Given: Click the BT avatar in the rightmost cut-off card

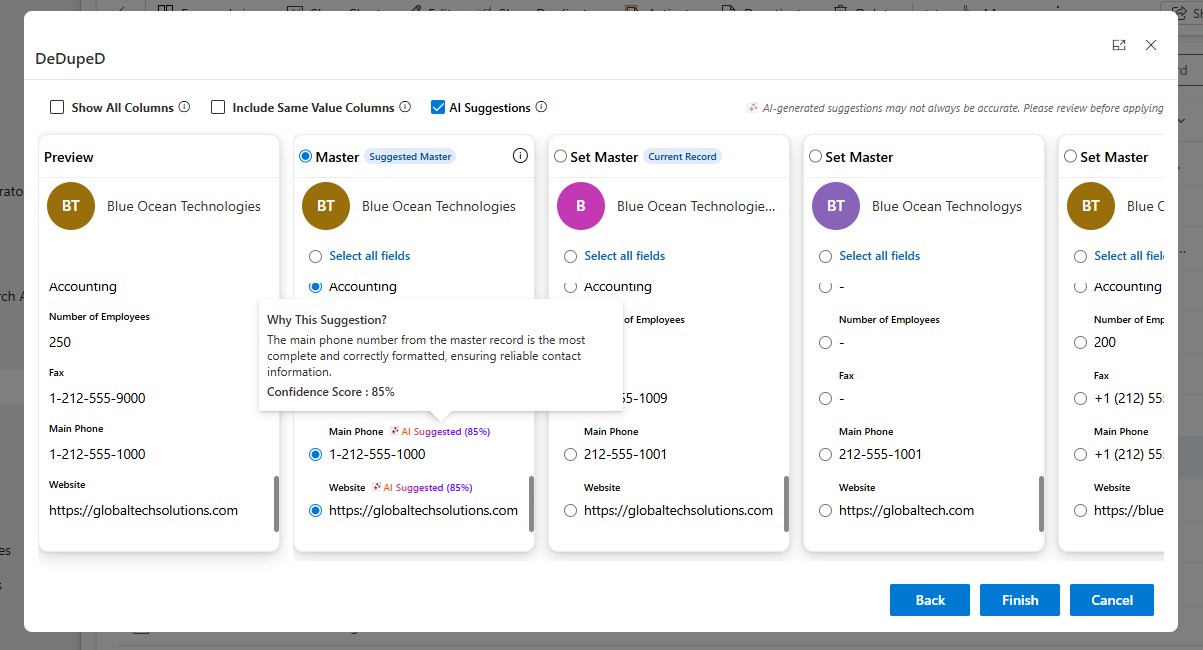Looking at the screenshot, I should coord(1091,206).
